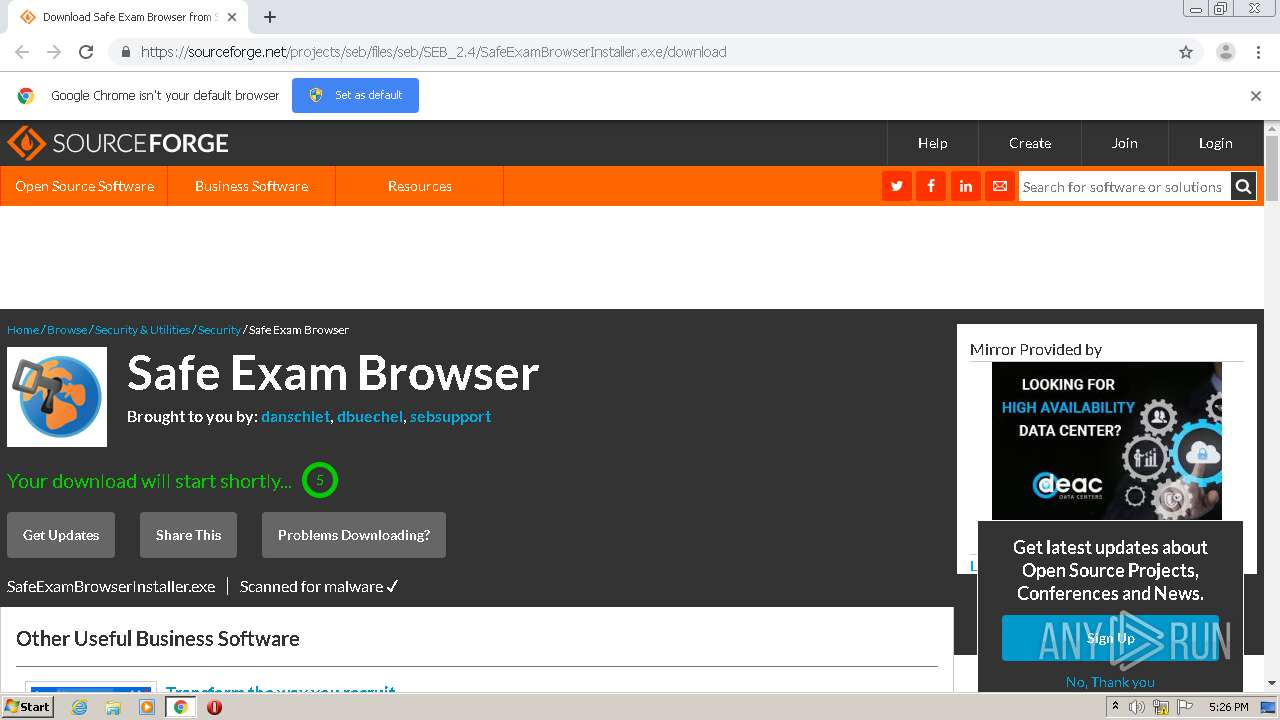Reload the page
The width and height of the screenshot is (1280, 720).
coord(86,52)
